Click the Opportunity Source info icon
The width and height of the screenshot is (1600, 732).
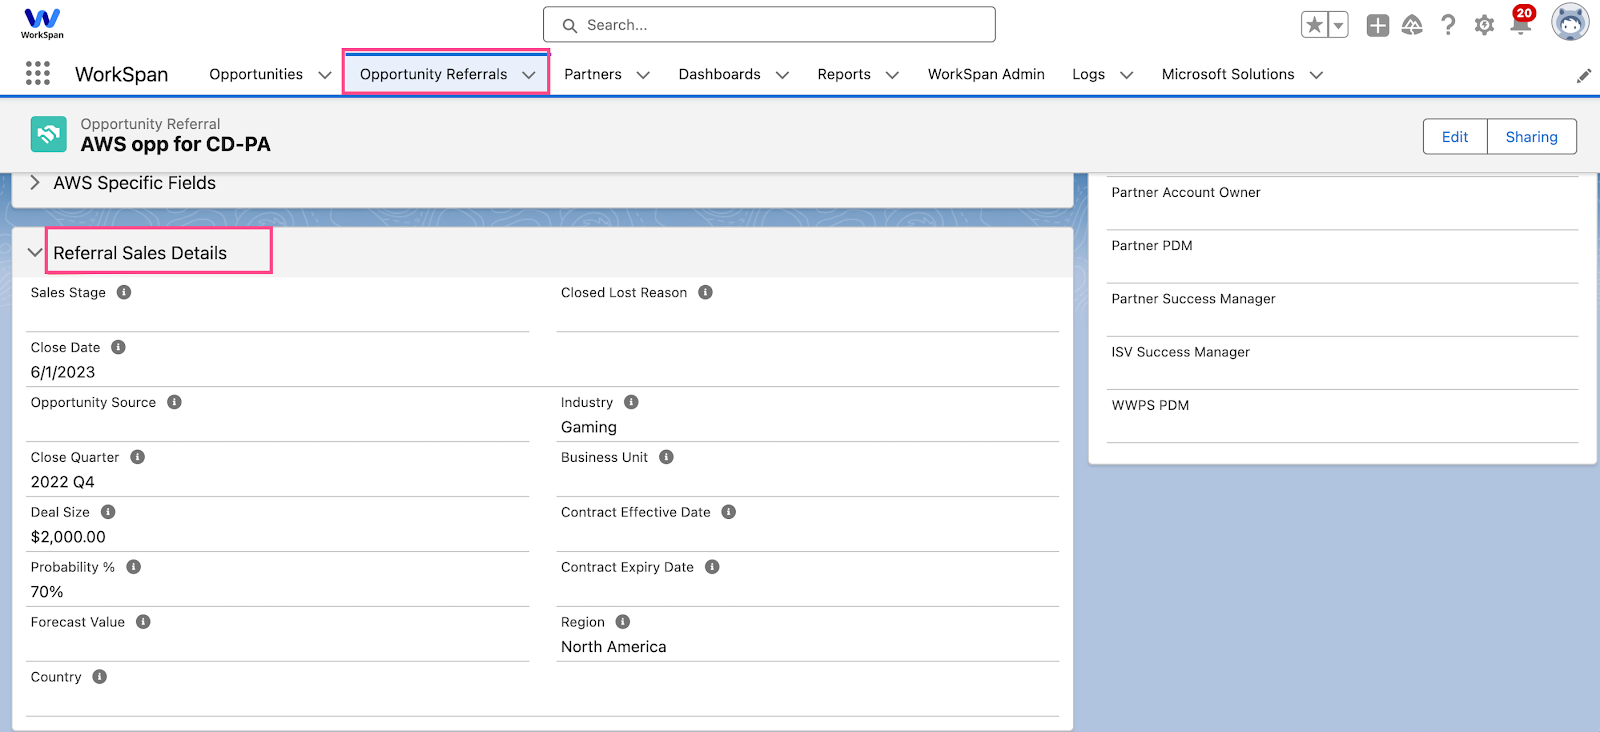174,402
